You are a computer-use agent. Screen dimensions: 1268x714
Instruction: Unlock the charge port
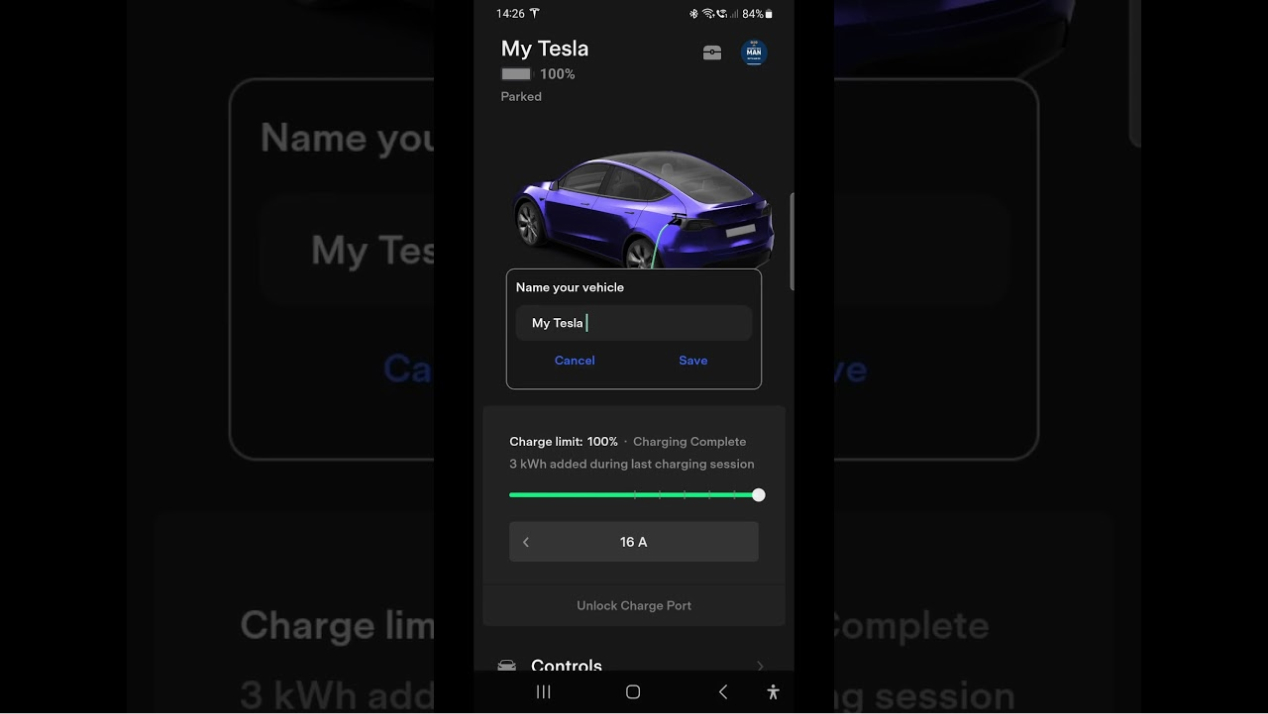point(634,606)
